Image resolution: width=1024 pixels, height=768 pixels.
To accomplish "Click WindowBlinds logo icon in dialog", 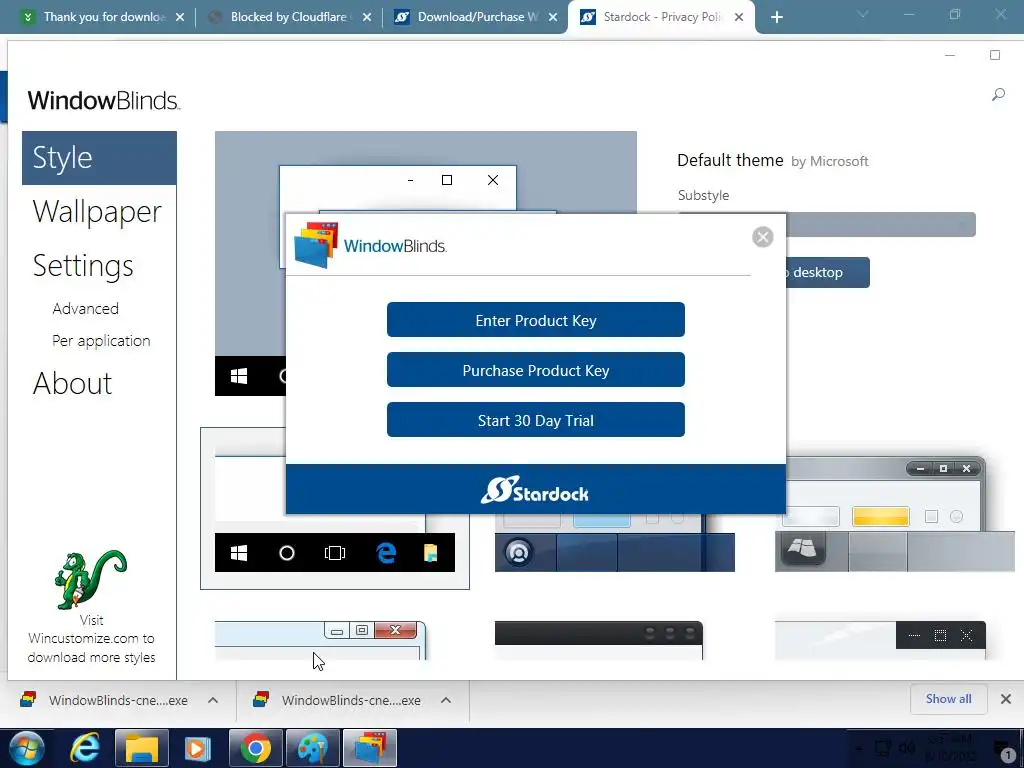I will [x=317, y=245].
